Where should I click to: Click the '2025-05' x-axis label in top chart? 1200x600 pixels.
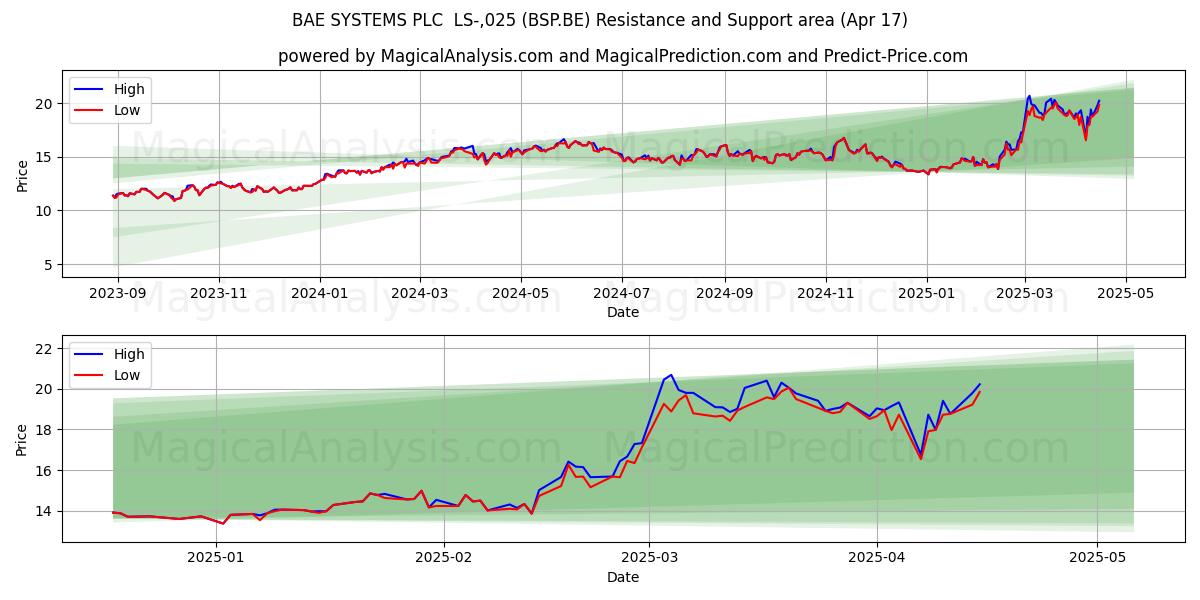(x=1125, y=295)
